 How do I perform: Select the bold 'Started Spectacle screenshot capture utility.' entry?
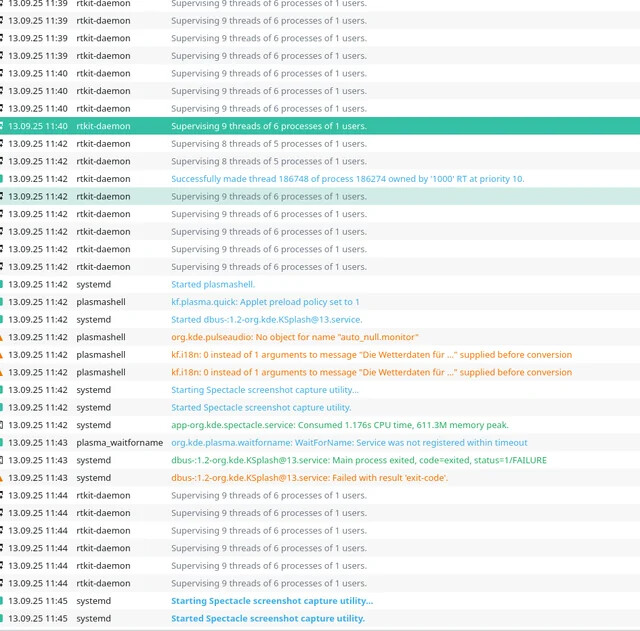[x=267, y=619]
